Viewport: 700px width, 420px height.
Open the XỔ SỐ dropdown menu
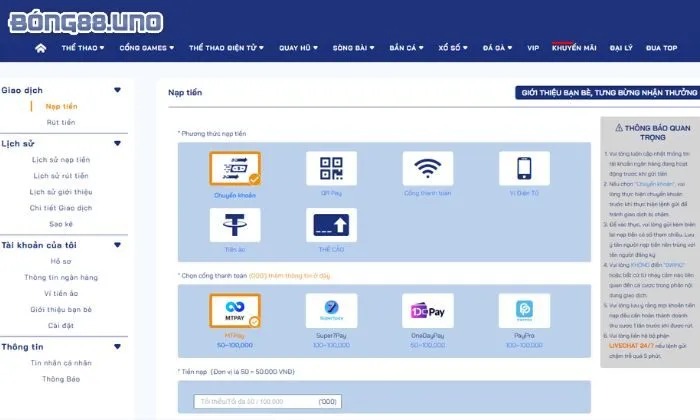(453, 48)
